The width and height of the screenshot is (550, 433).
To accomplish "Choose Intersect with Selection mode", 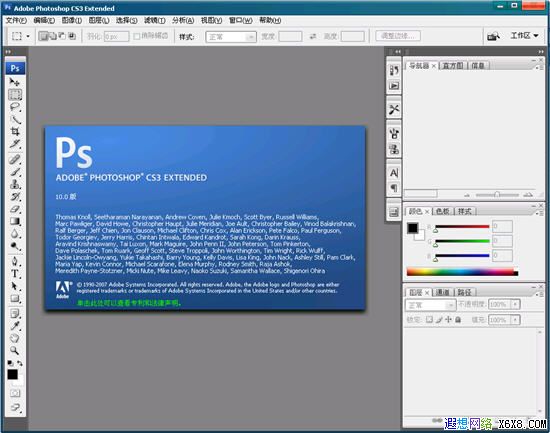I will [72, 36].
